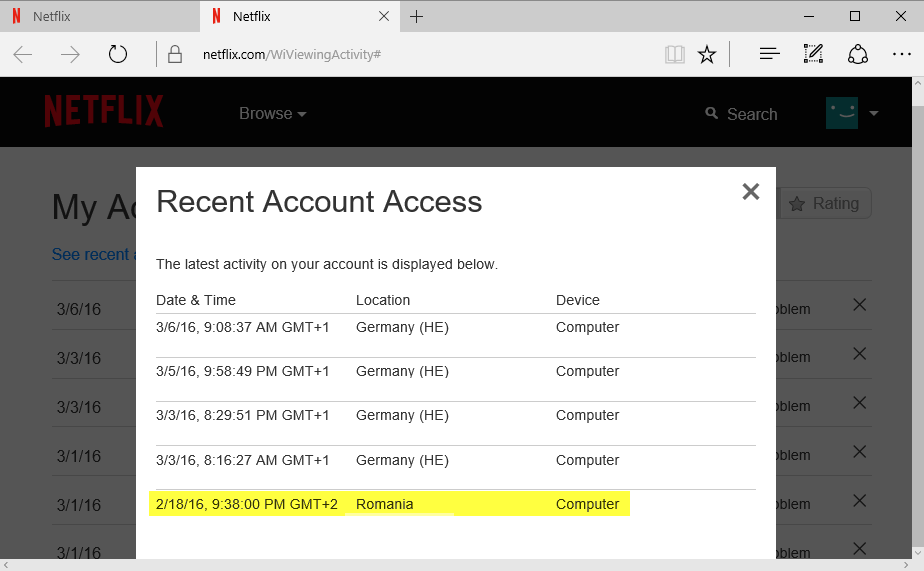Open the browser More actions ellipsis
The height and width of the screenshot is (571, 924).
click(902, 54)
